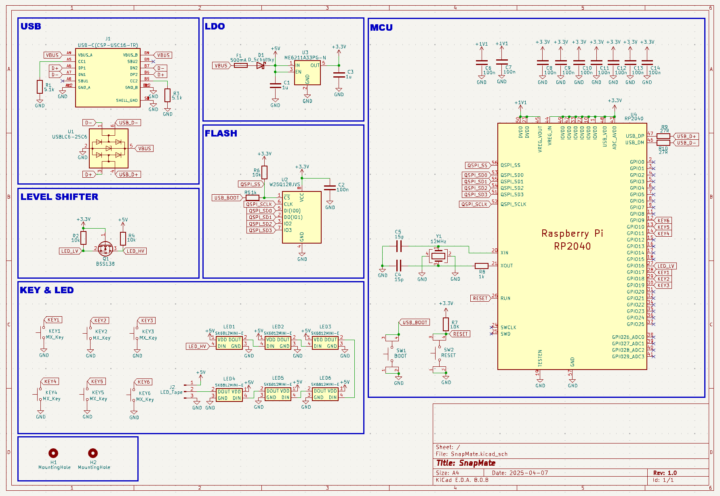Select the FLASH section title text

point(220,133)
